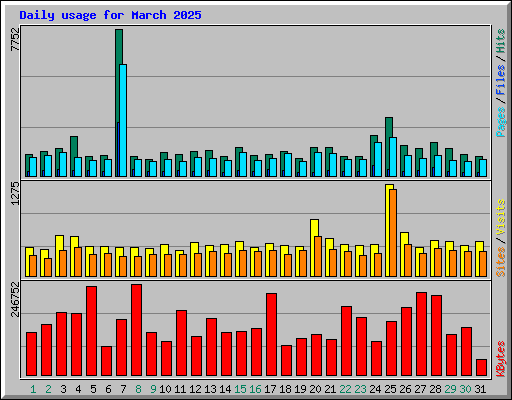This screenshot has height=400, width=512.
Task: Select day label 27 on the x-axis
Action: click(420, 389)
